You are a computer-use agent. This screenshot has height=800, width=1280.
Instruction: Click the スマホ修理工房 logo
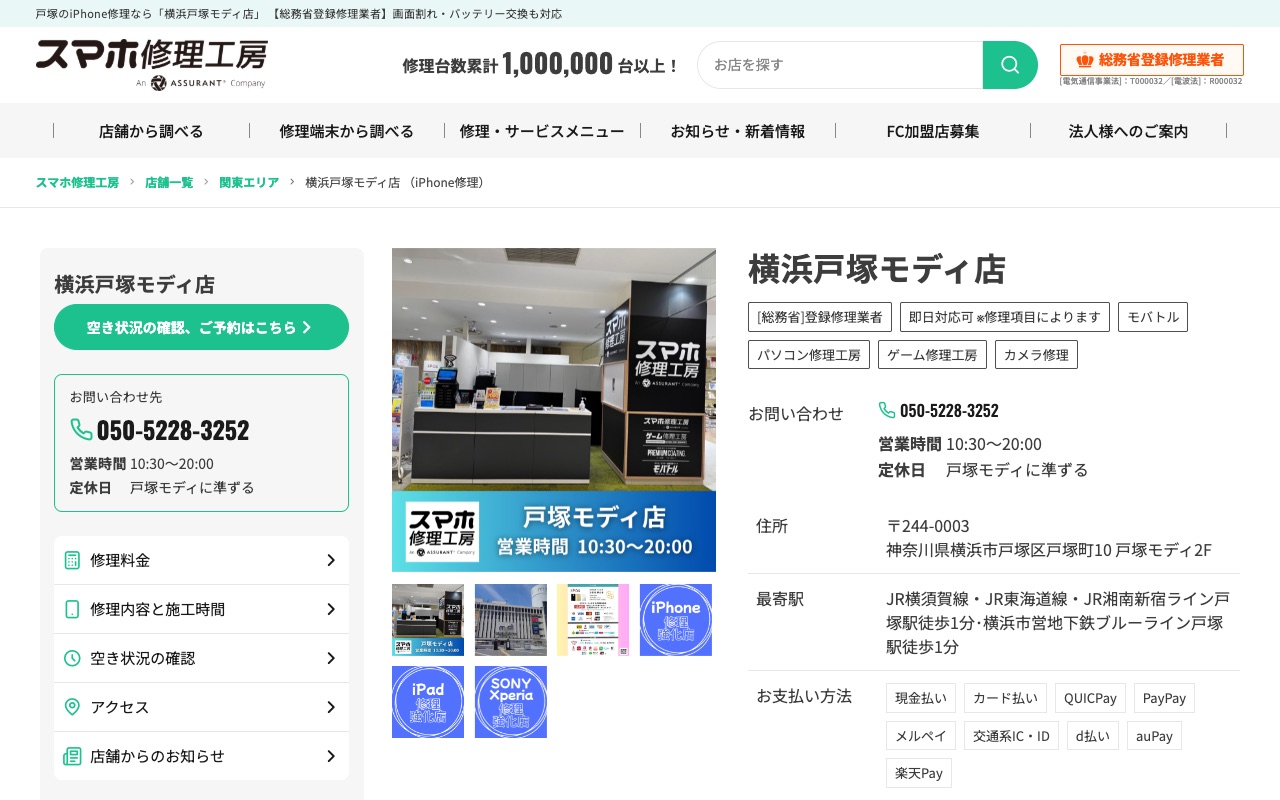coord(152,65)
